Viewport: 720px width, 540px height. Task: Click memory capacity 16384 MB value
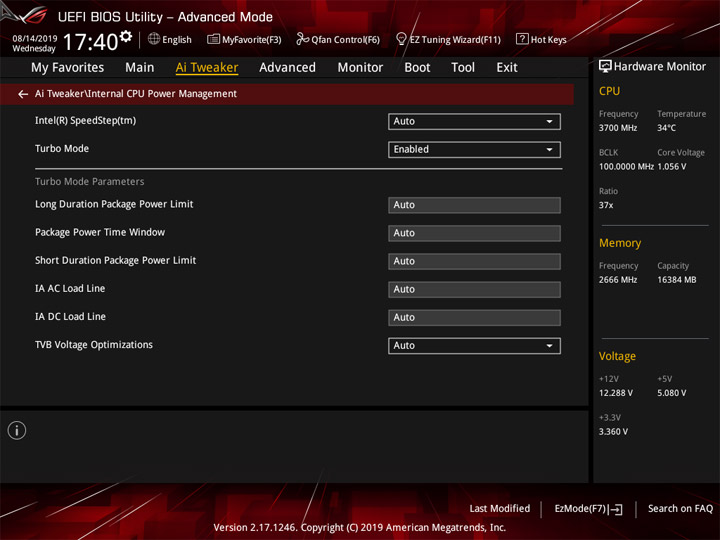pos(677,280)
